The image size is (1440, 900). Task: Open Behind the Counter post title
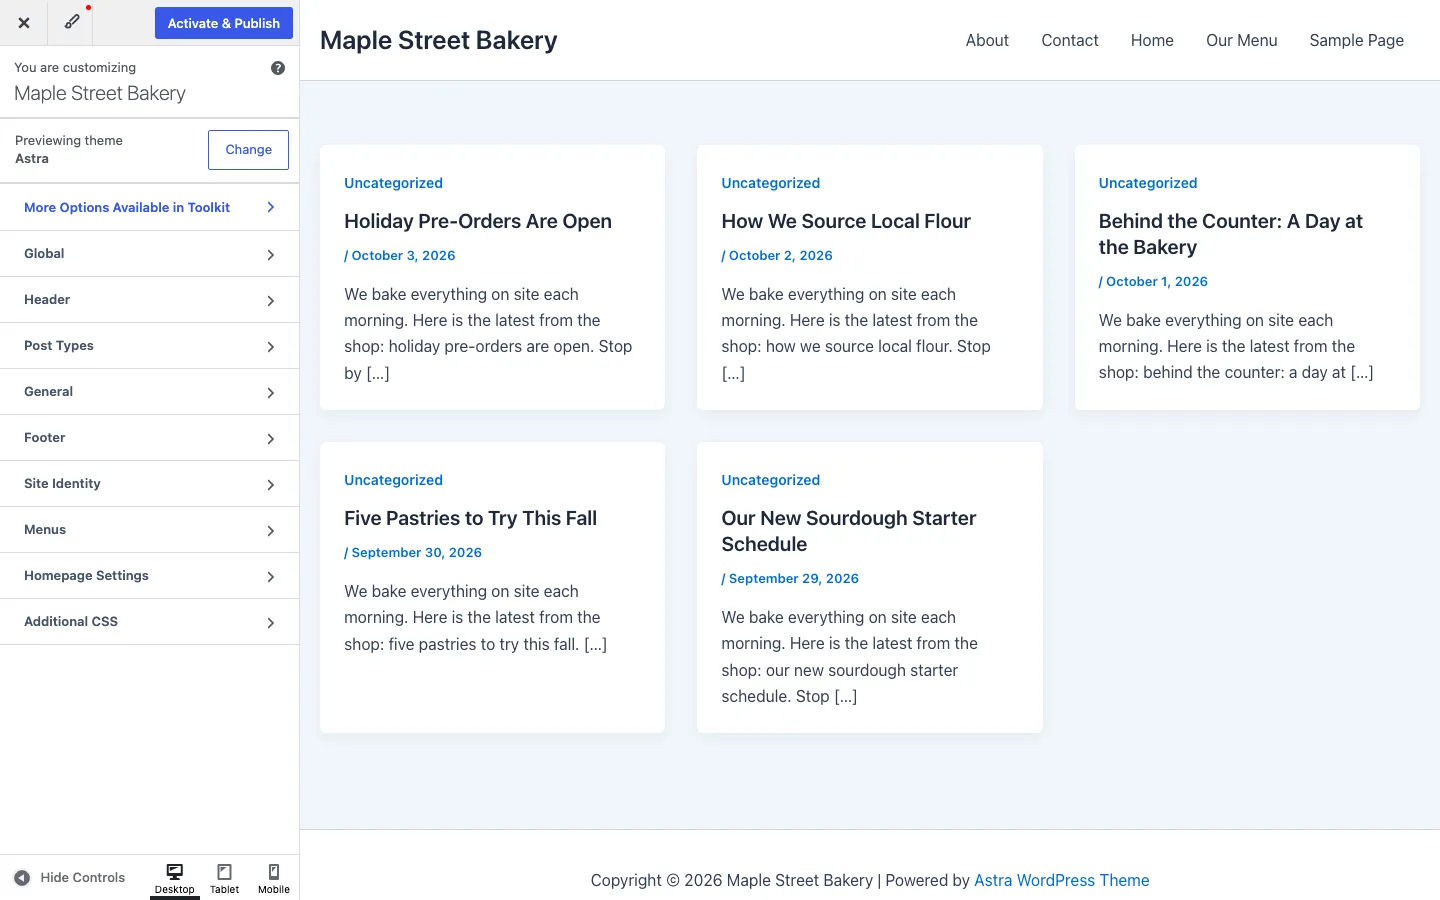(x=1231, y=234)
